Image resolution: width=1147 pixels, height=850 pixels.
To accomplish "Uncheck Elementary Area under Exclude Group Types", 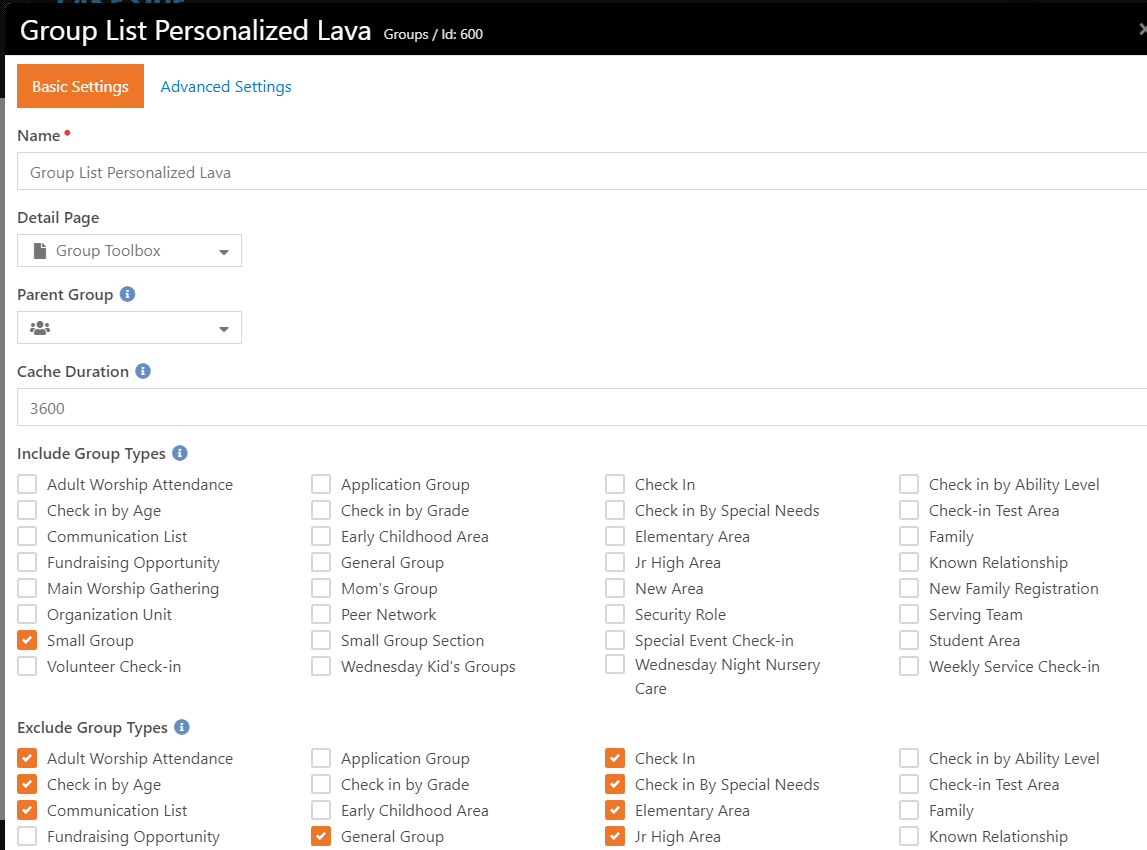I will pyautogui.click(x=615, y=810).
